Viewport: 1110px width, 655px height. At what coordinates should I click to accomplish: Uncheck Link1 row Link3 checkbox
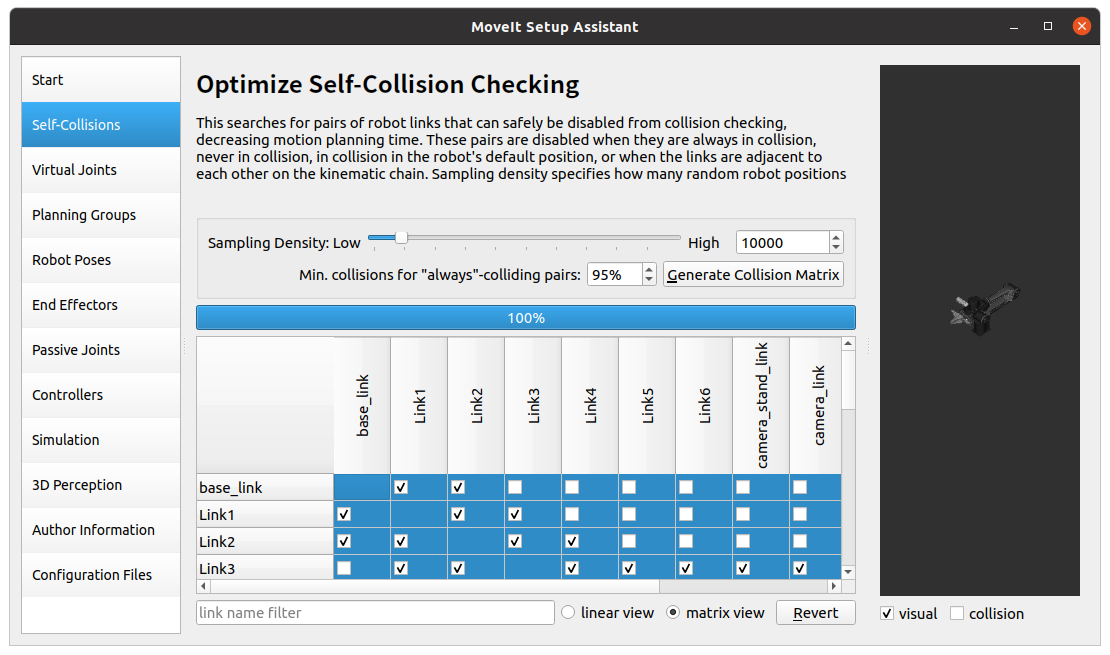click(x=515, y=514)
